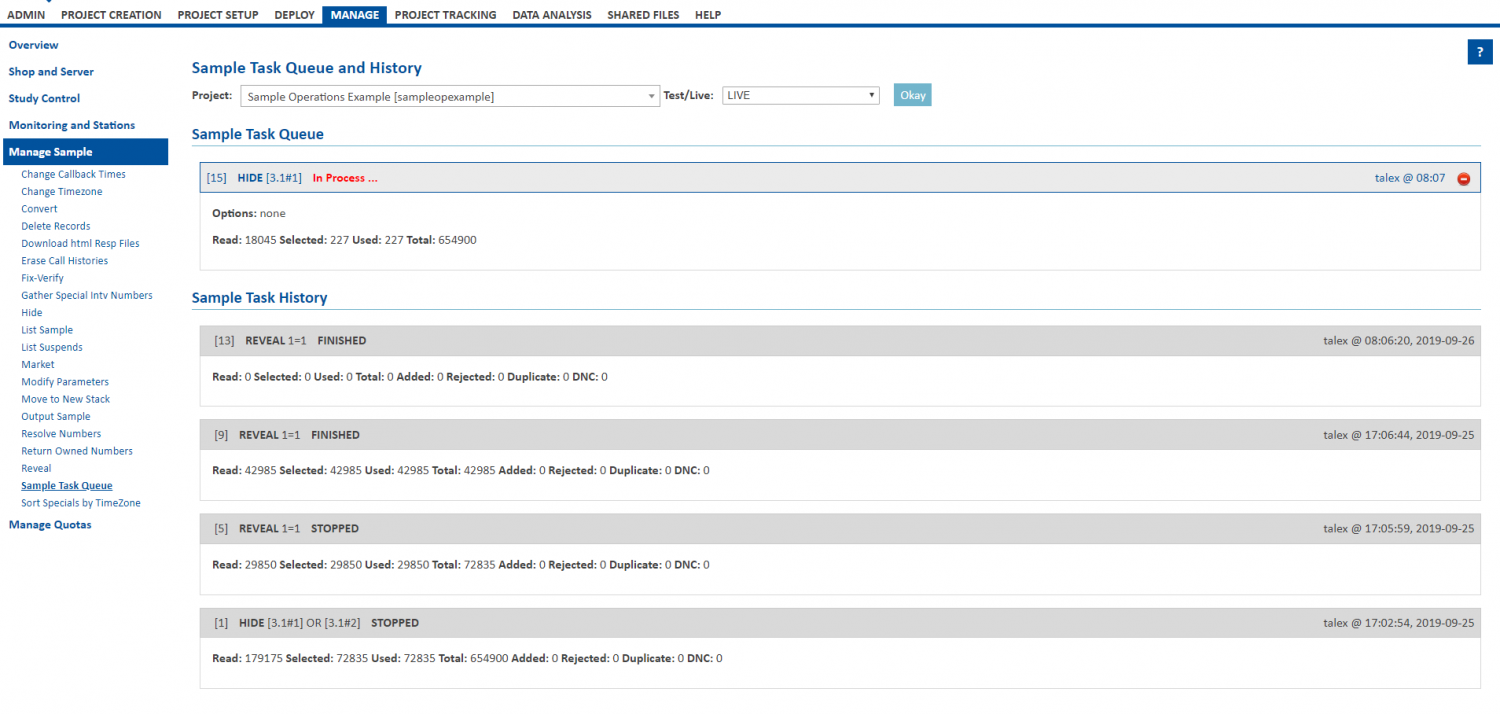
Task: Select the DATA ANALYSIS tab
Action: tap(551, 14)
